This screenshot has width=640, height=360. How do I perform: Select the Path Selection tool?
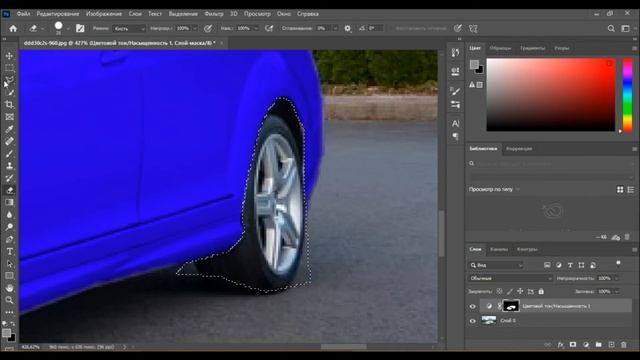[x=9, y=264]
